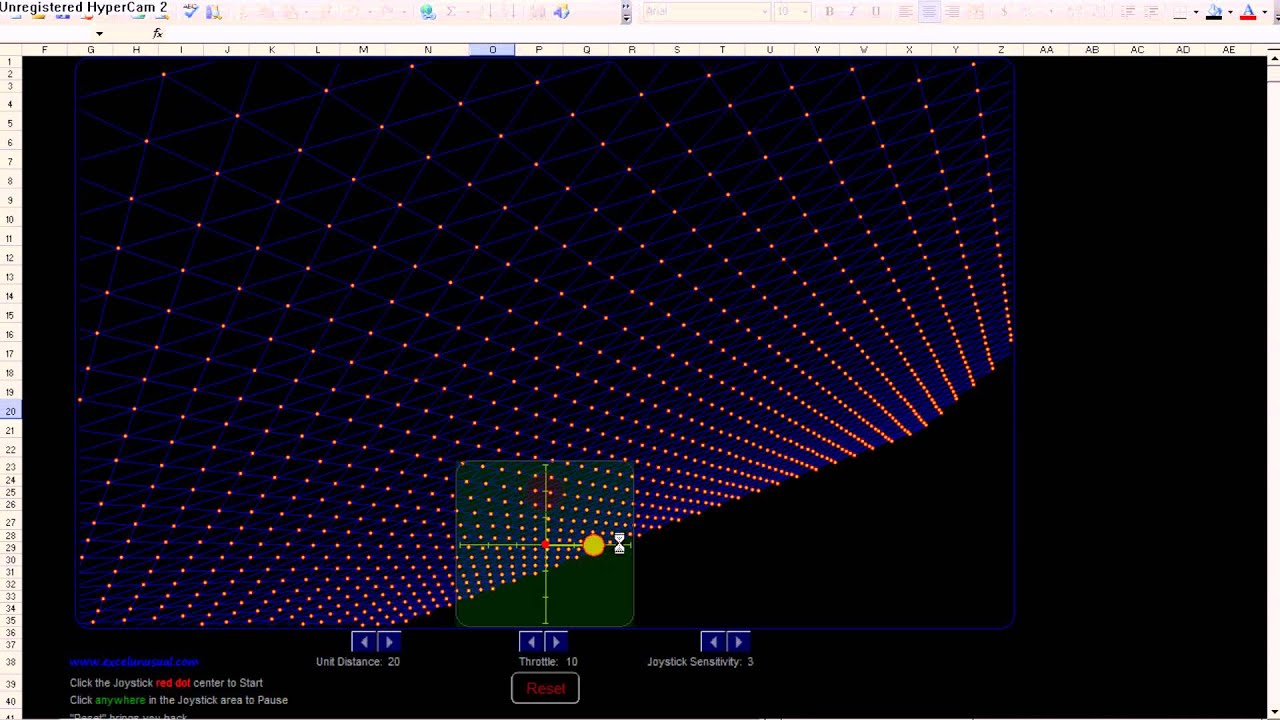Click the Spelling check toolbar icon
The image size is (1280, 720).
pos(191,12)
